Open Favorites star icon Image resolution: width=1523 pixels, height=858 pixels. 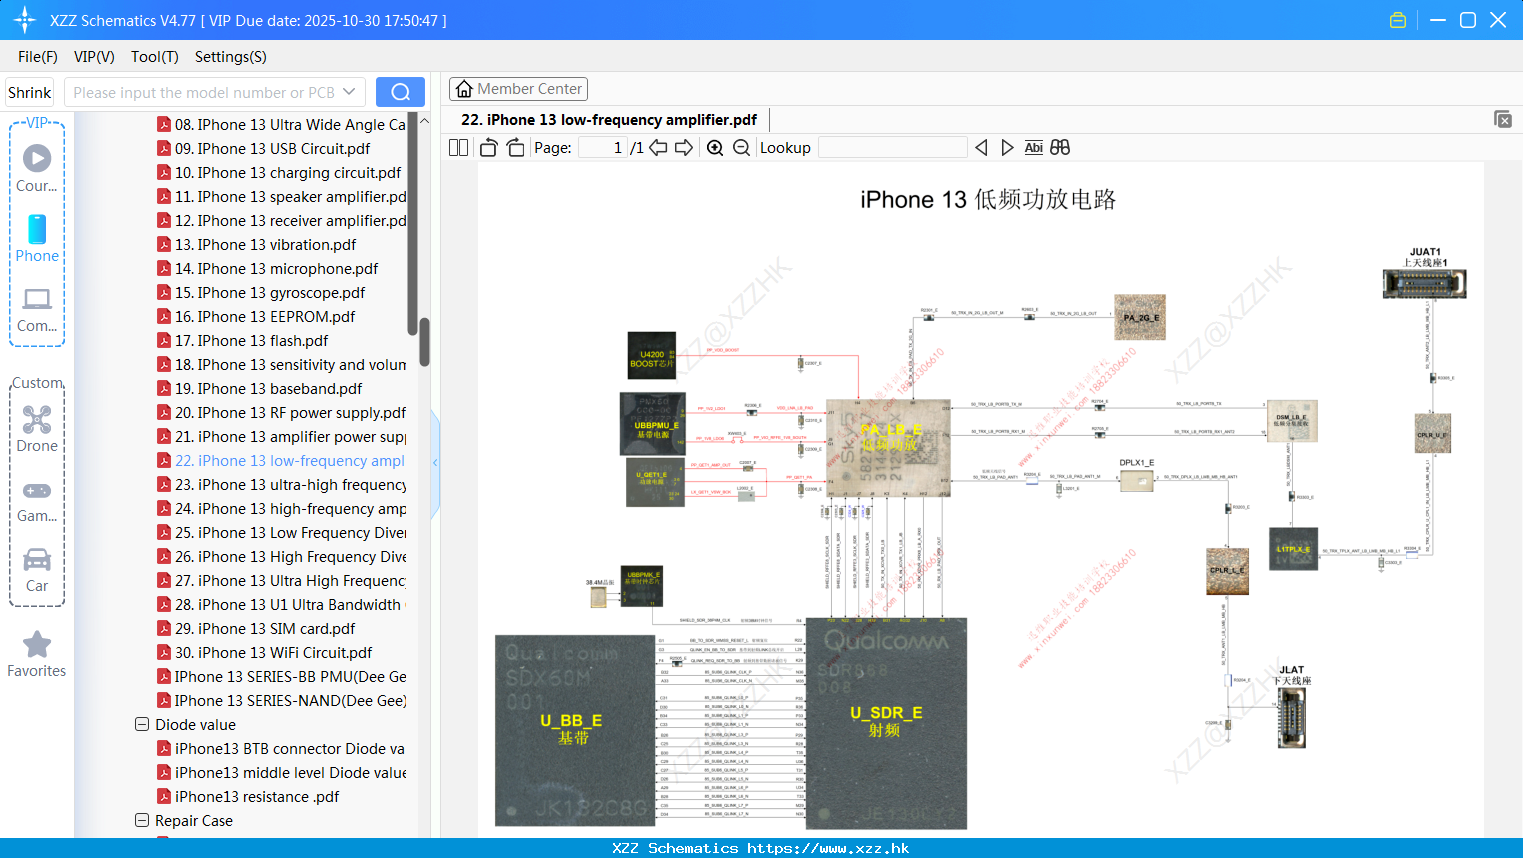click(37, 654)
